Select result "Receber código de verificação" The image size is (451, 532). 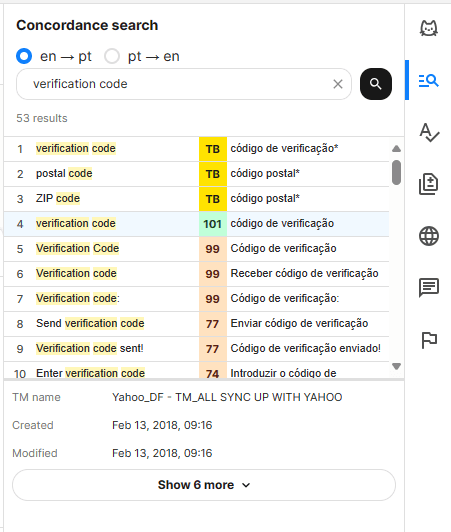pos(304,273)
